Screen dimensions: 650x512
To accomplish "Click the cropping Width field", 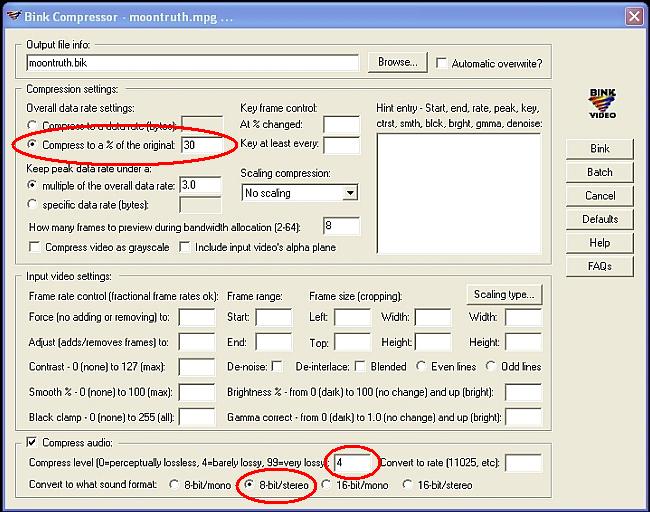I will coord(433,317).
